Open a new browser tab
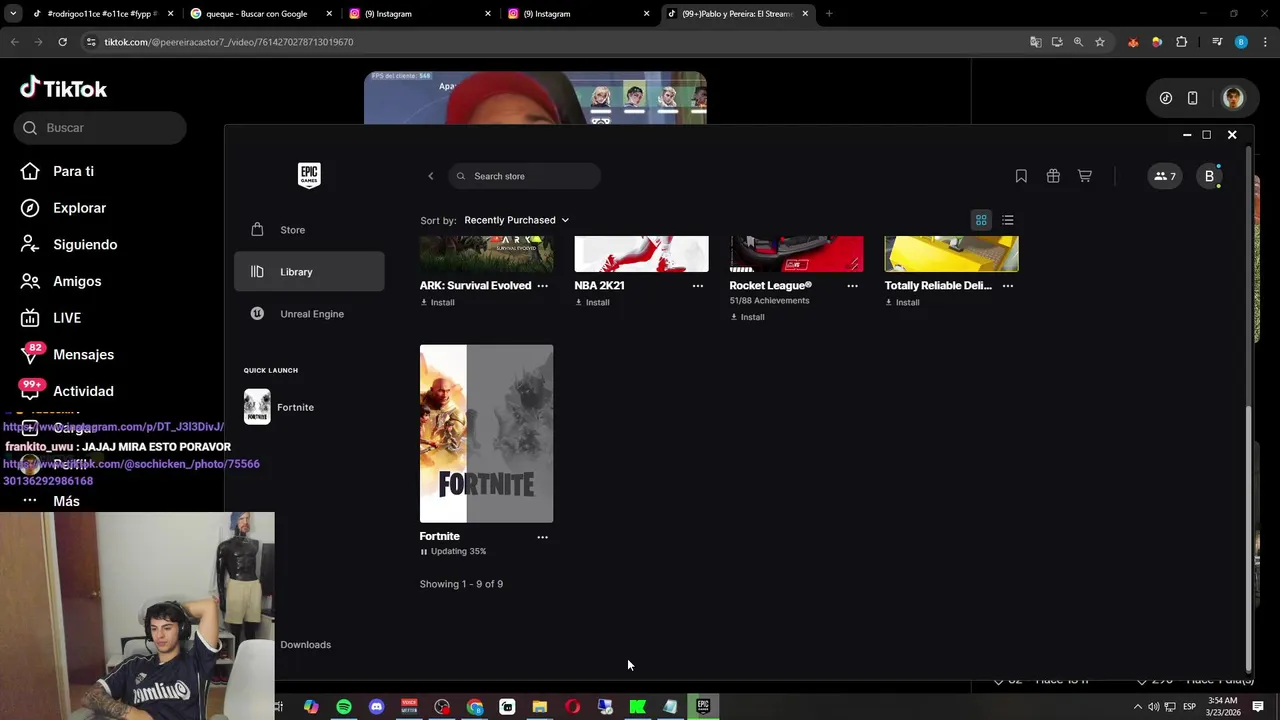The height and width of the screenshot is (720, 1280). tap(829, 14)
